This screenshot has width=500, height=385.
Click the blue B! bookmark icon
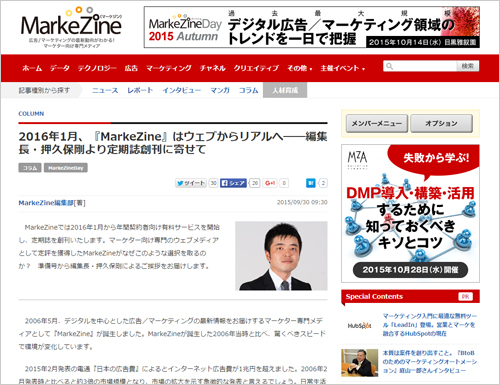click(311, 183)
